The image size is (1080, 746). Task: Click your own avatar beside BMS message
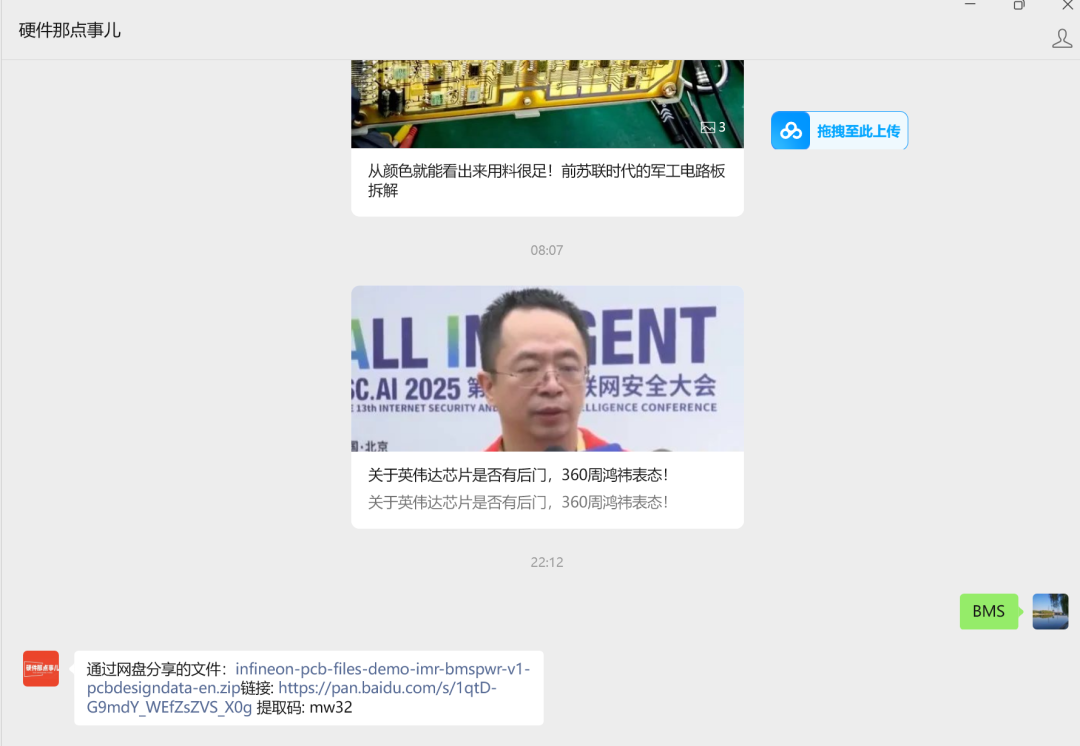(x=1050, y=611)
